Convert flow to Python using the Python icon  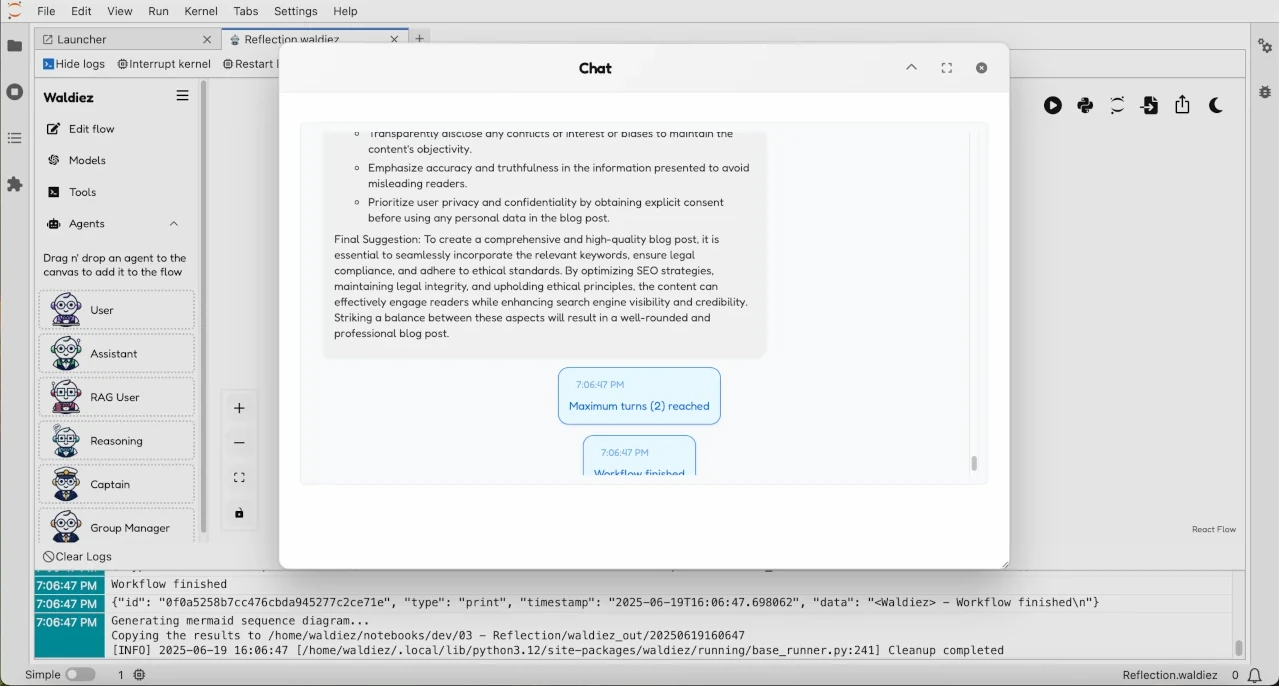pos(1084,105)
